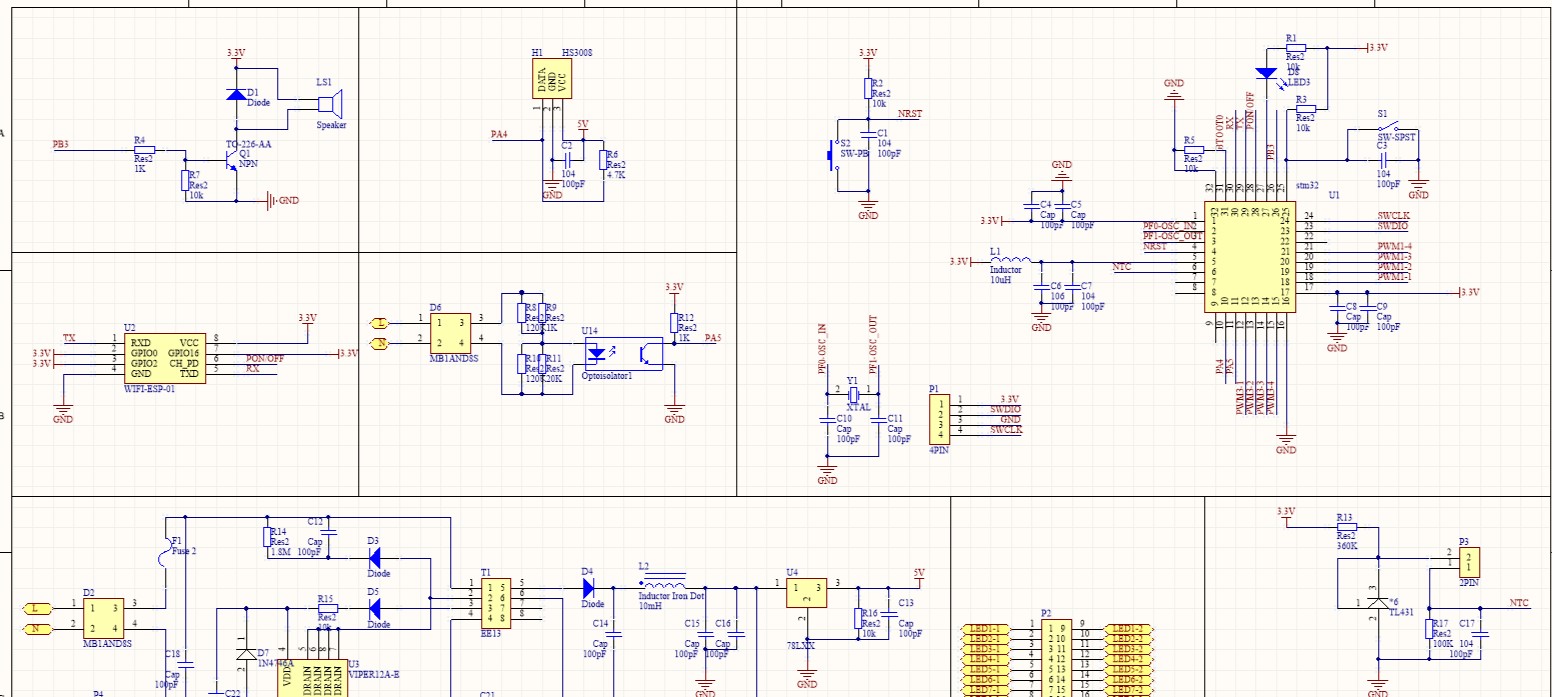Image resolution: width=1552 pixels, height=697 pixels.
Task: Click the SWCLR label on the P1 header
Action: (x=1005, y=430)
